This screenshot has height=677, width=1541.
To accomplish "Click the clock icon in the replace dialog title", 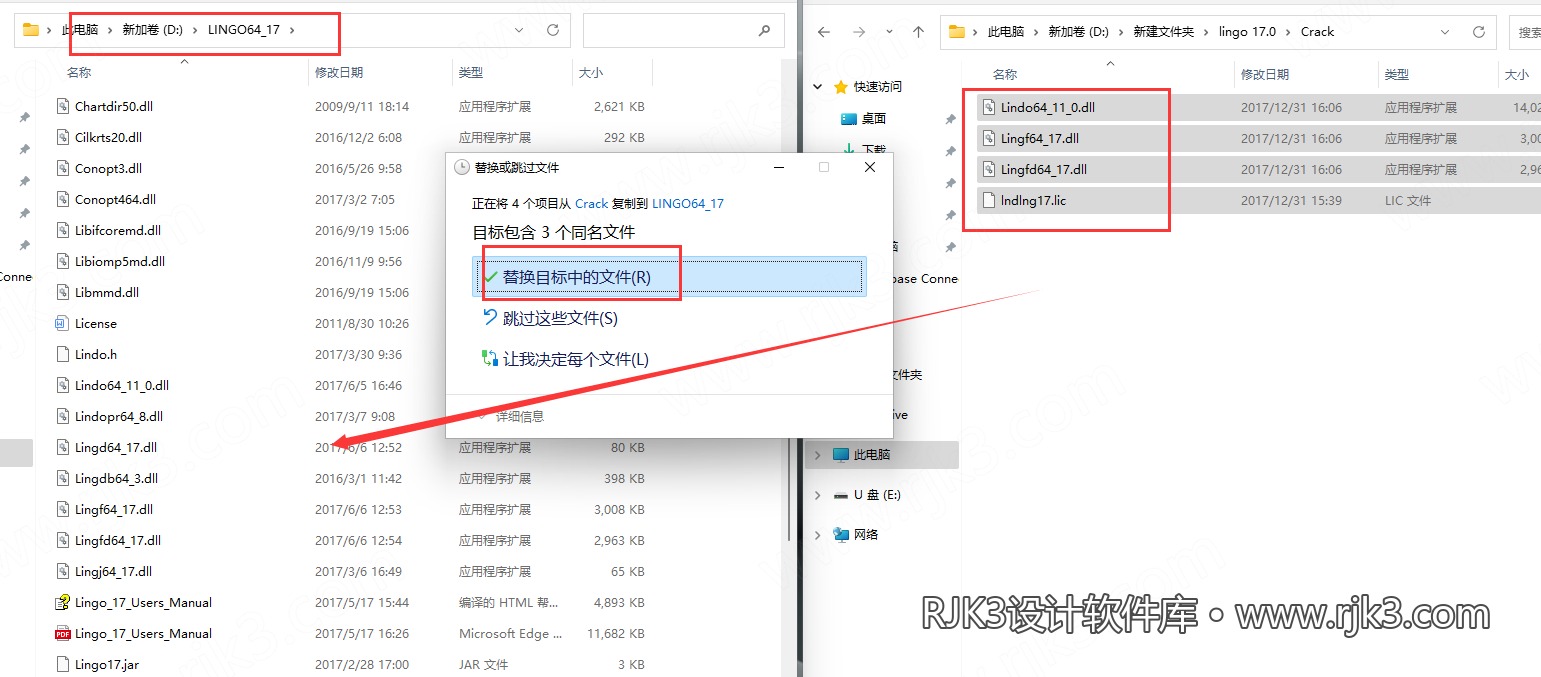I will 461,167.
